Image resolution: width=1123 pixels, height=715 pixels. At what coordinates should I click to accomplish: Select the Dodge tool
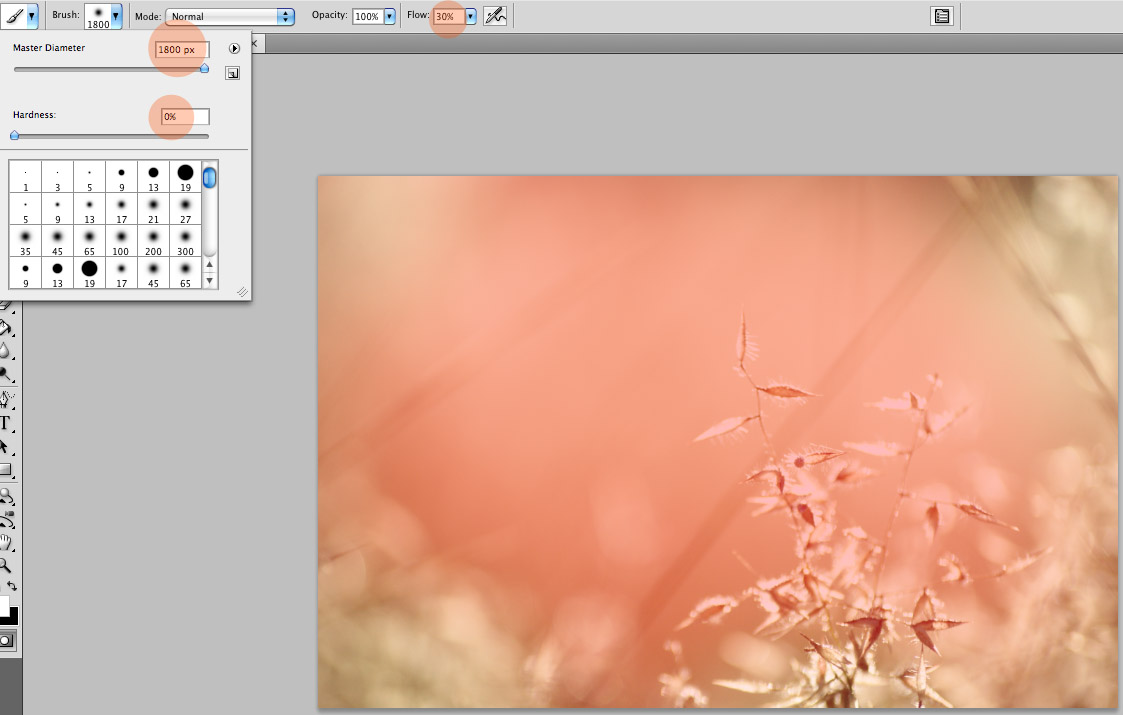(x=5, y=374)
